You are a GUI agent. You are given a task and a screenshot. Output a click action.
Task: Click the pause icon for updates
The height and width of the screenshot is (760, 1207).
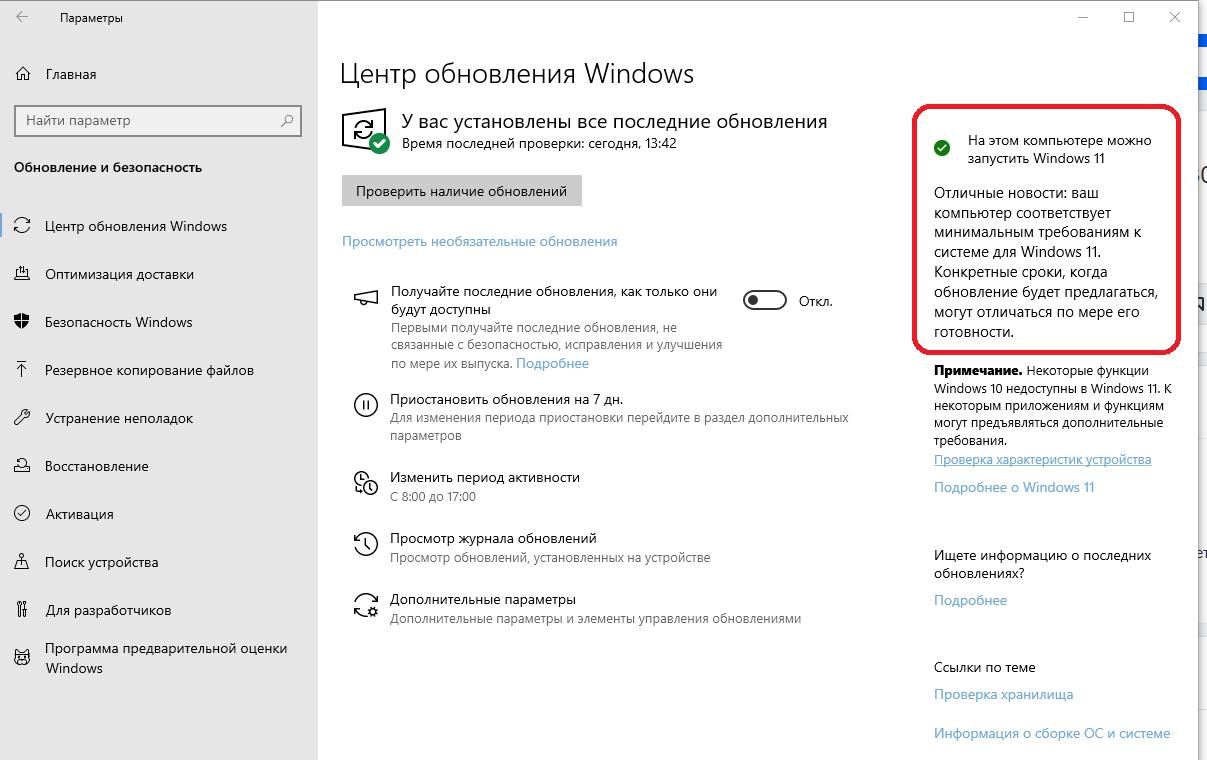click(x=366, y=404)
